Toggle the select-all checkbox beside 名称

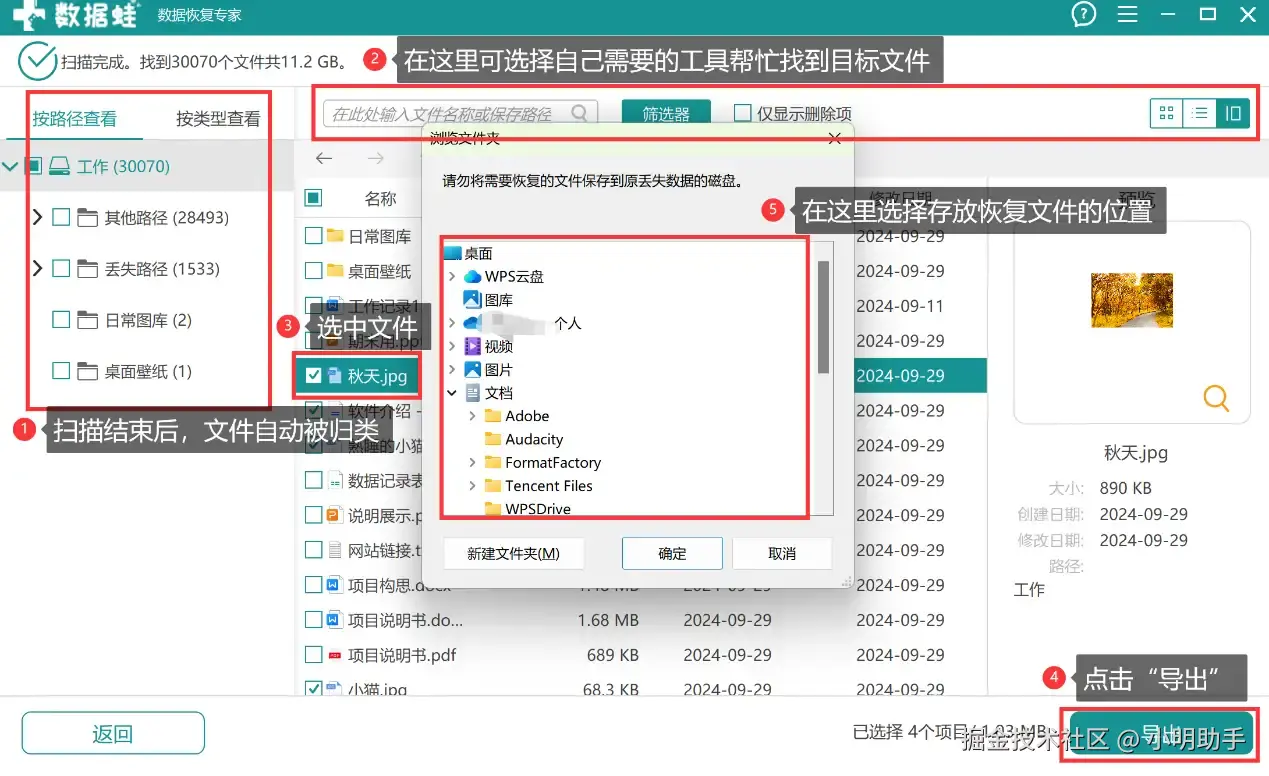coord(313,198)
